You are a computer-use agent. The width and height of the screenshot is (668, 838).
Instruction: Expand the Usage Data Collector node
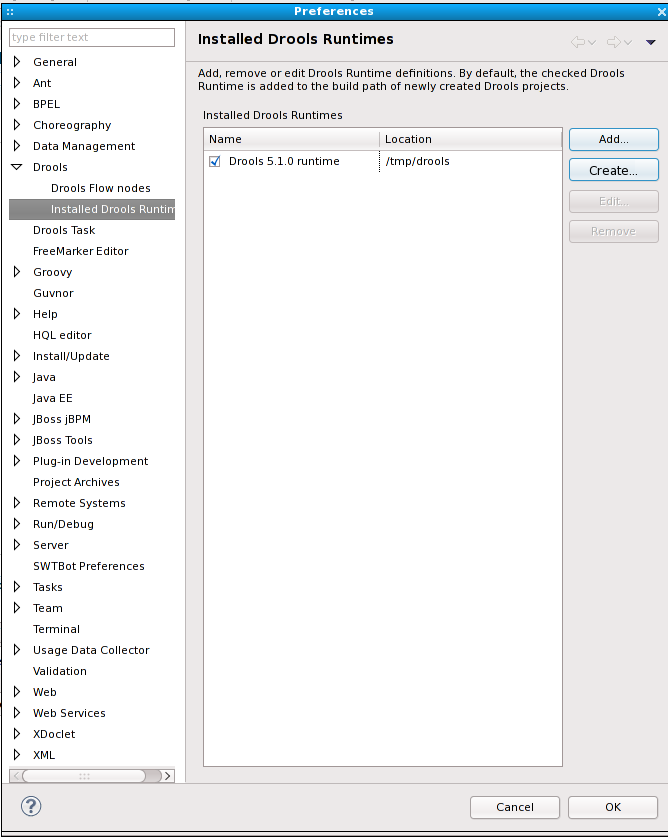(x=17, y=649)
